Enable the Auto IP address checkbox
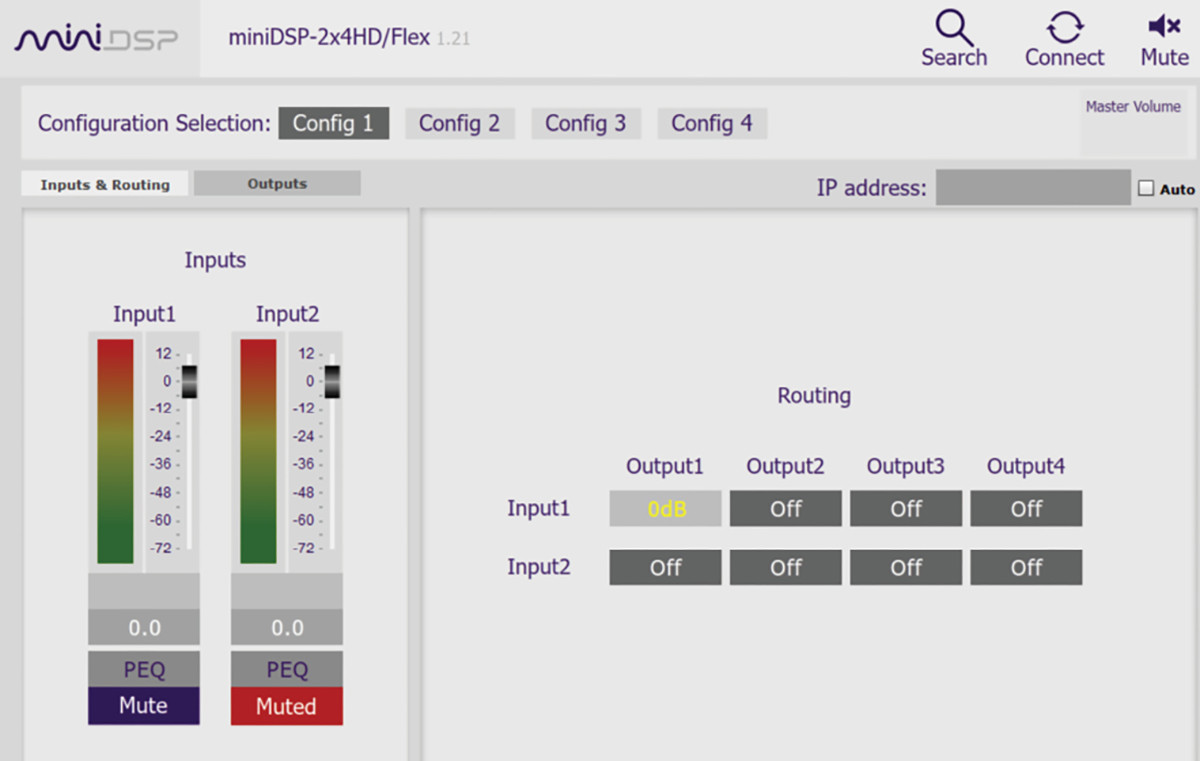Viewport: 1200px width, 761px height. (x=1146, y=188)
